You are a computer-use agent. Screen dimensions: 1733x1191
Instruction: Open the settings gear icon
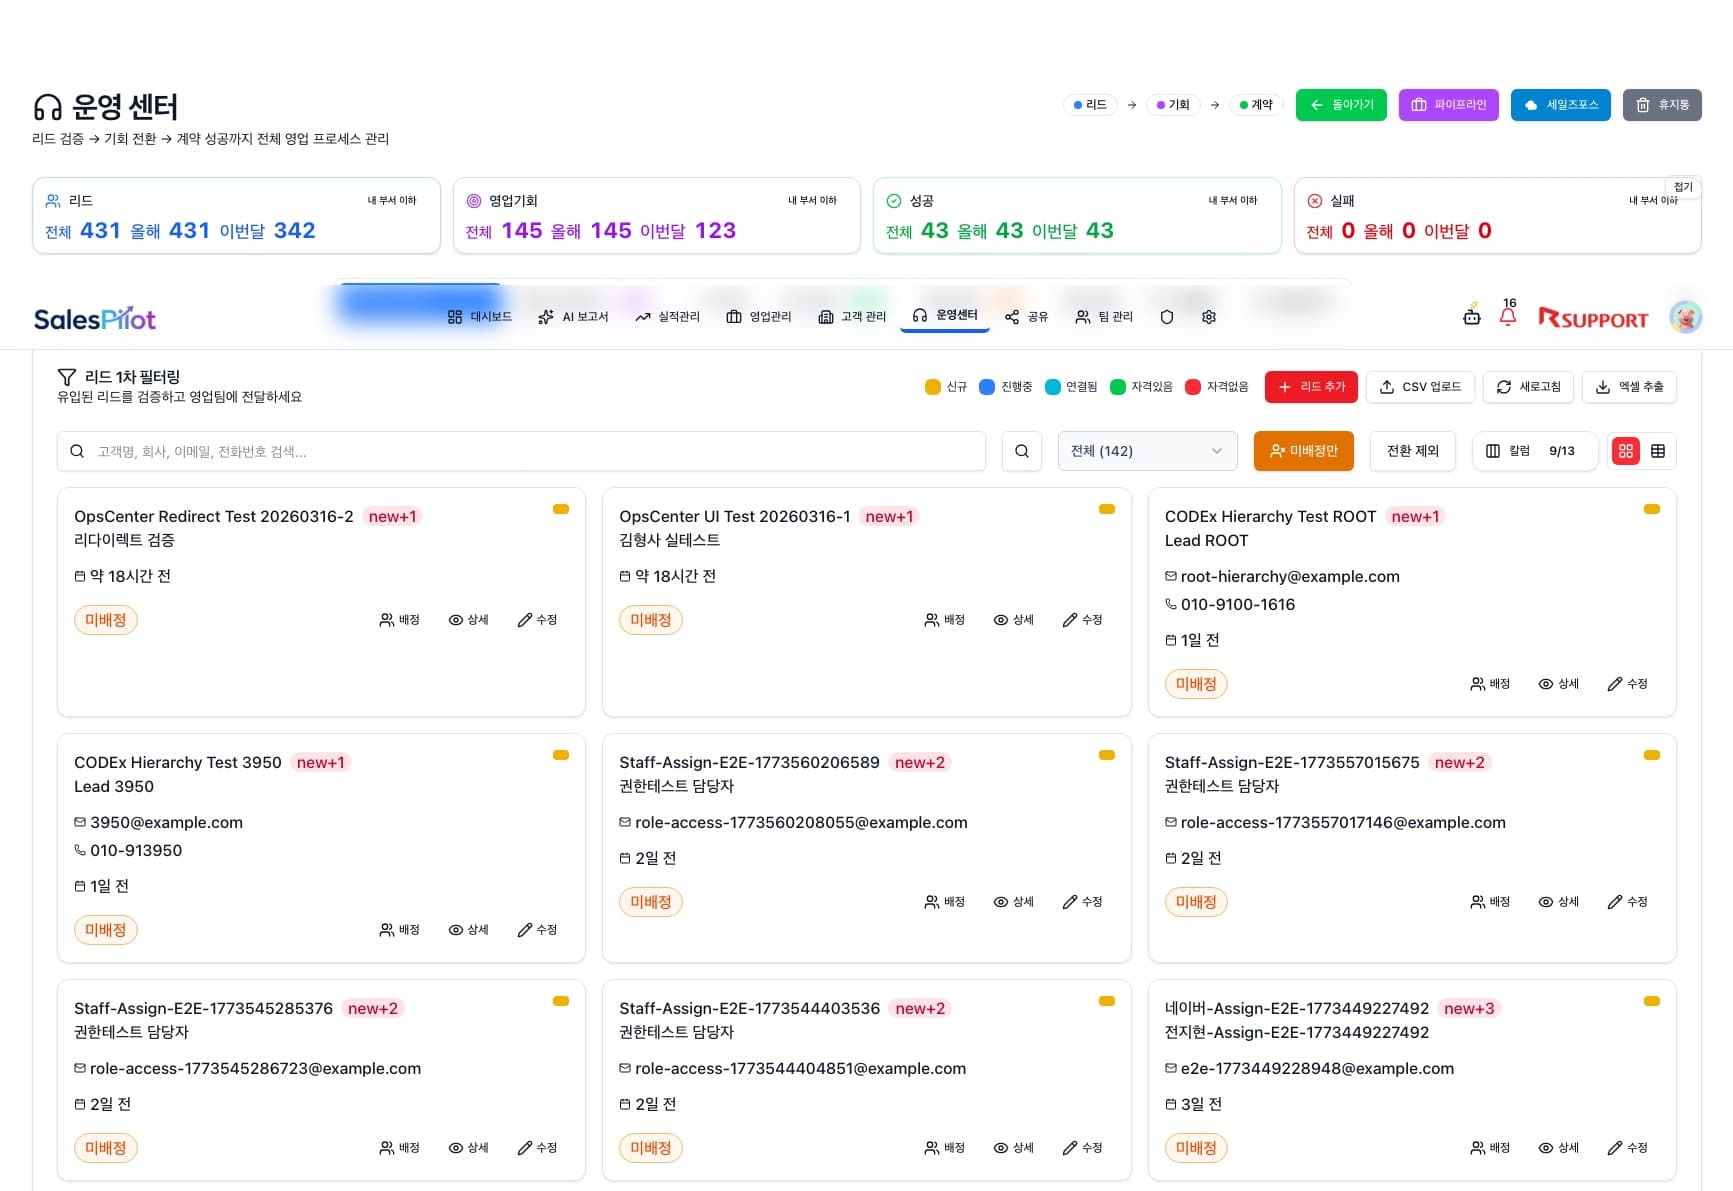coord(1208,317)
